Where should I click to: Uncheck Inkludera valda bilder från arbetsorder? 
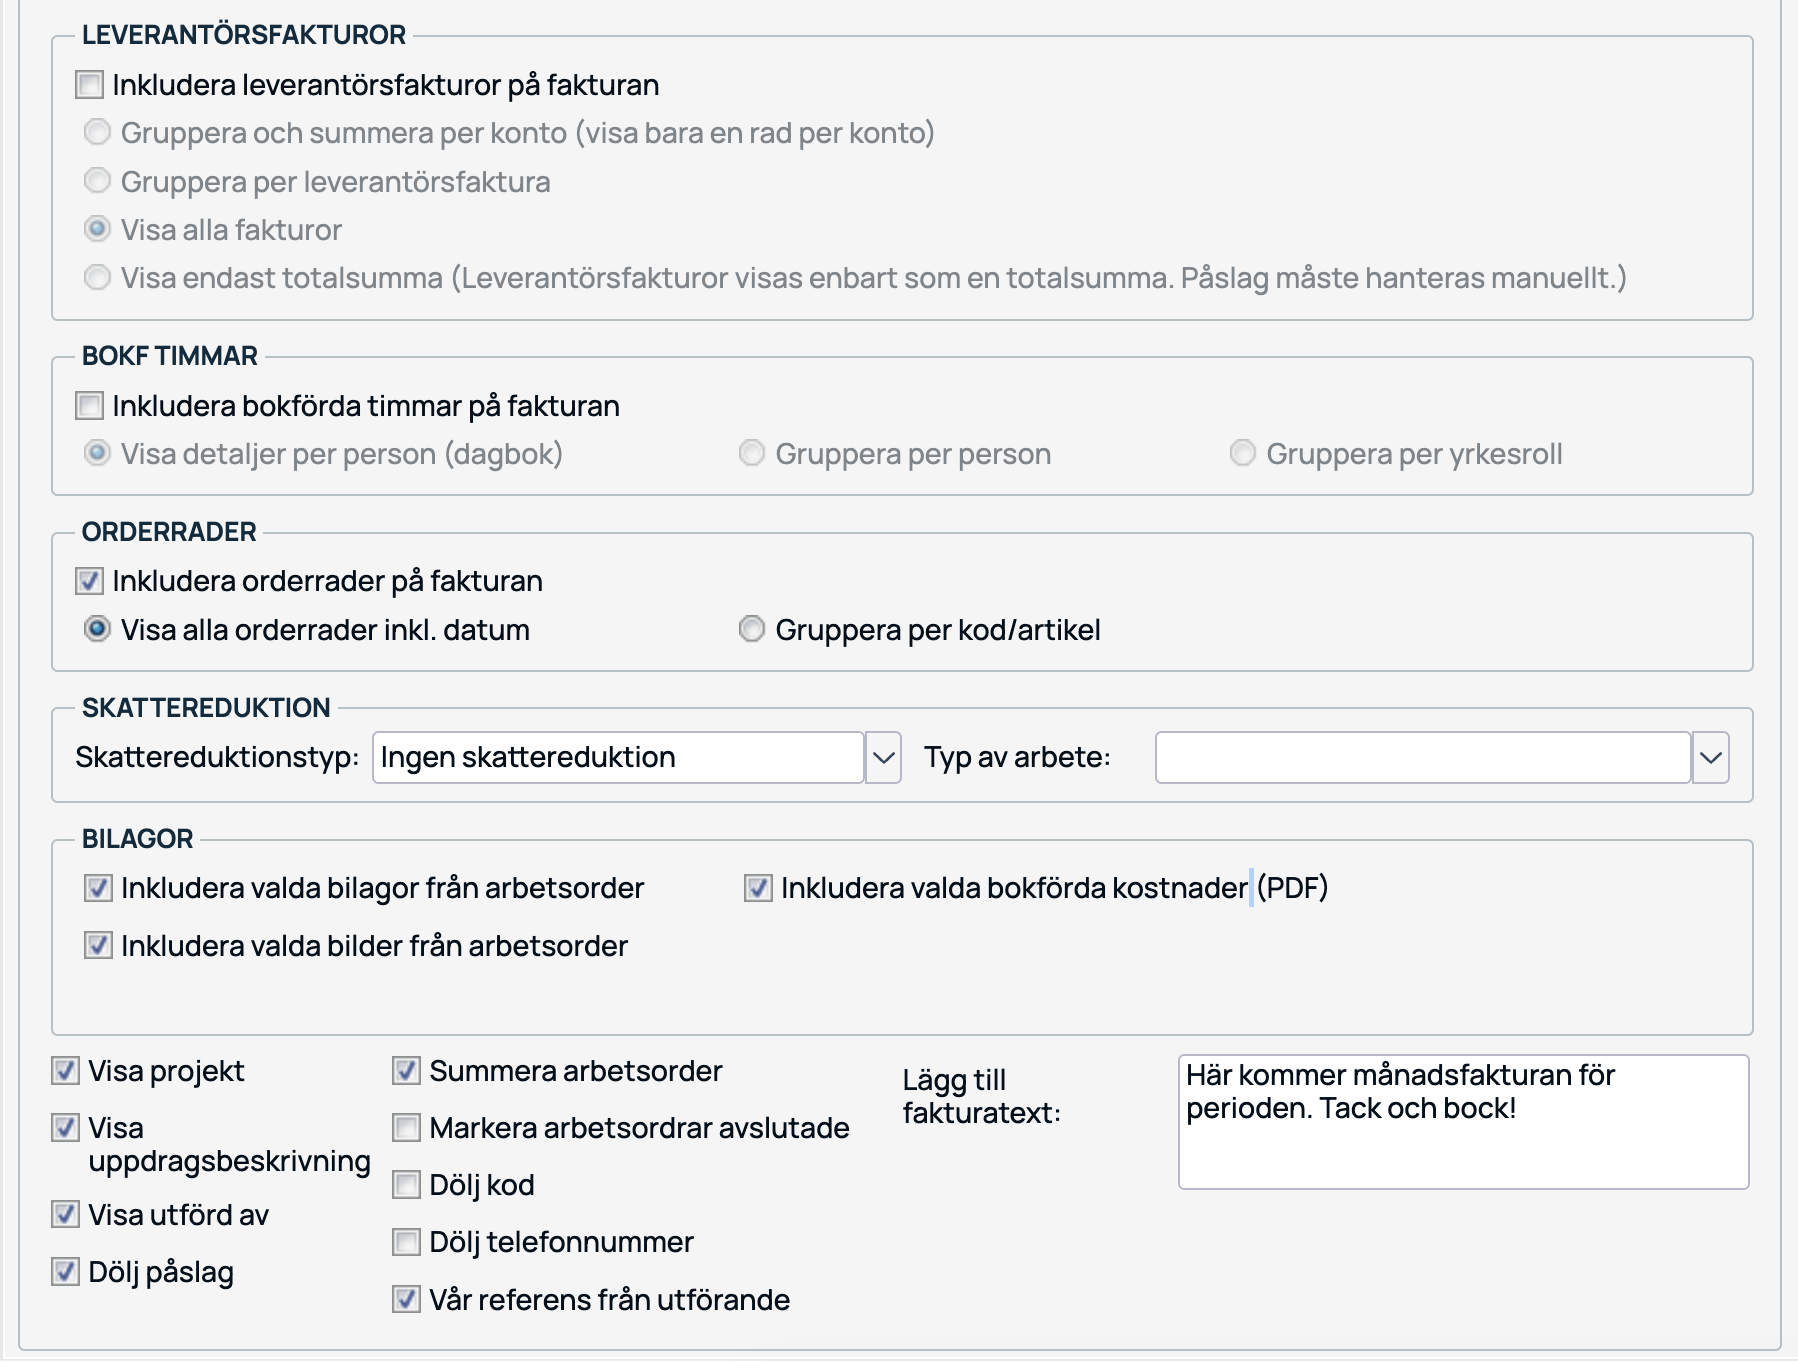pos(98,945)
